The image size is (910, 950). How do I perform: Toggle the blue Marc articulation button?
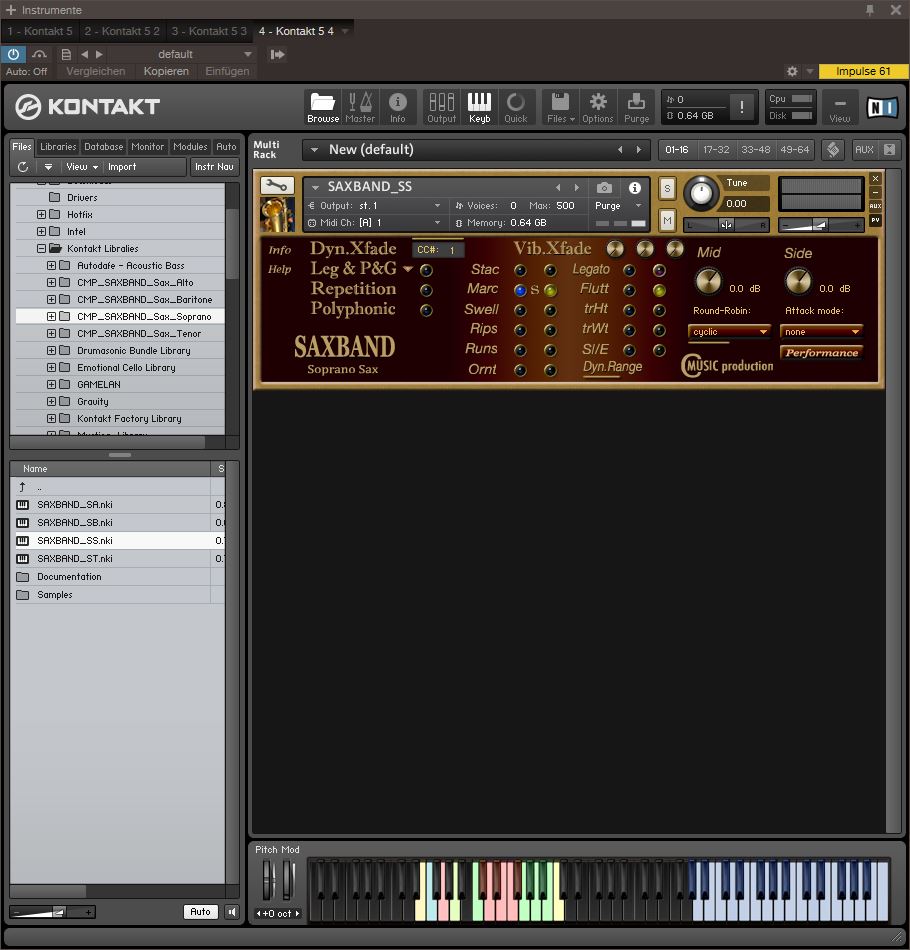(520, 290)
